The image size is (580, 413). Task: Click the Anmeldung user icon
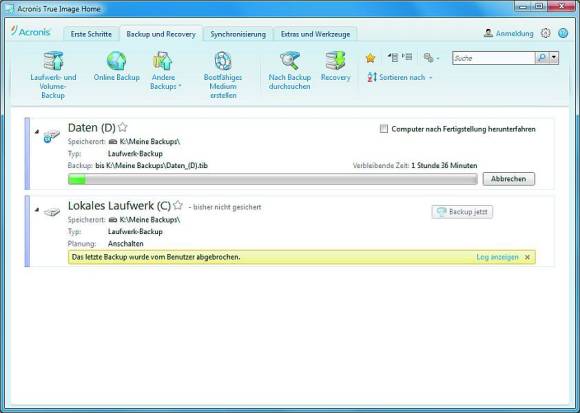[488, 33]
